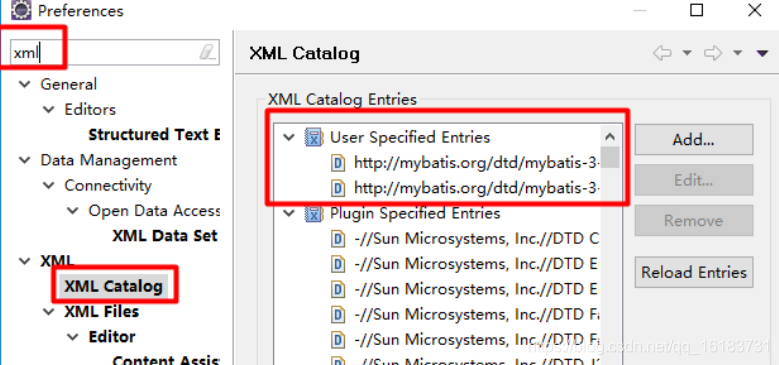Collapse the XML Files node
Image resolution: width=779 pixels, height=365 pixels.
click(49, 312)
